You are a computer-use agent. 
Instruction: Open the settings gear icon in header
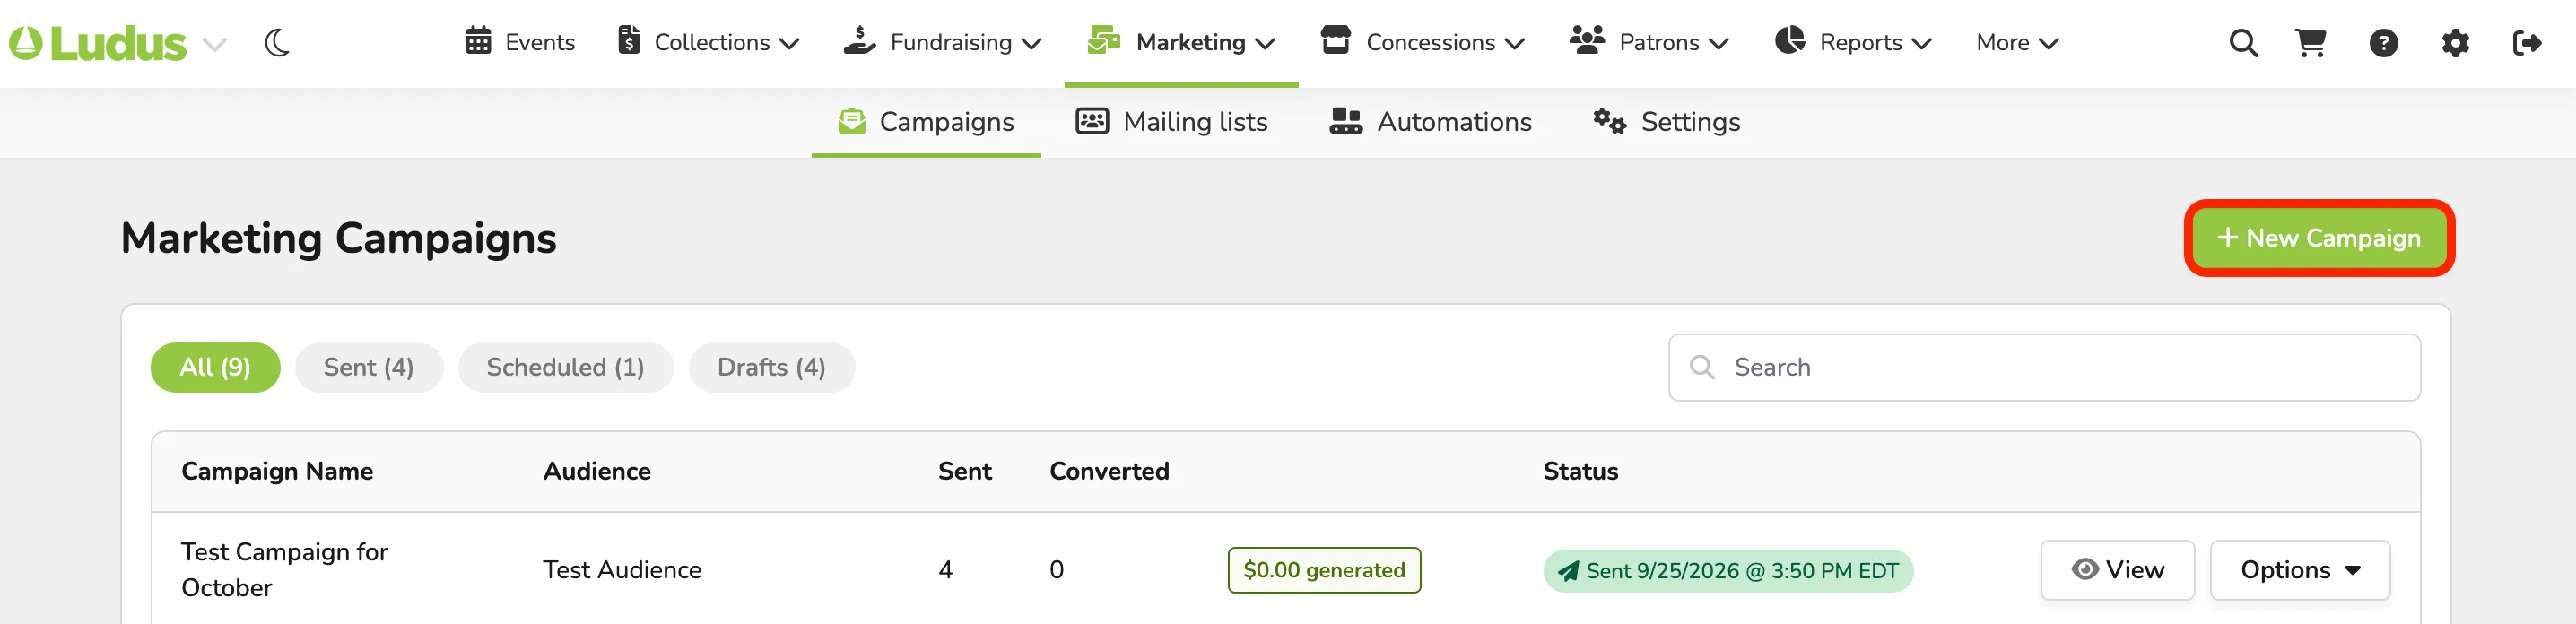[2456, 43]
